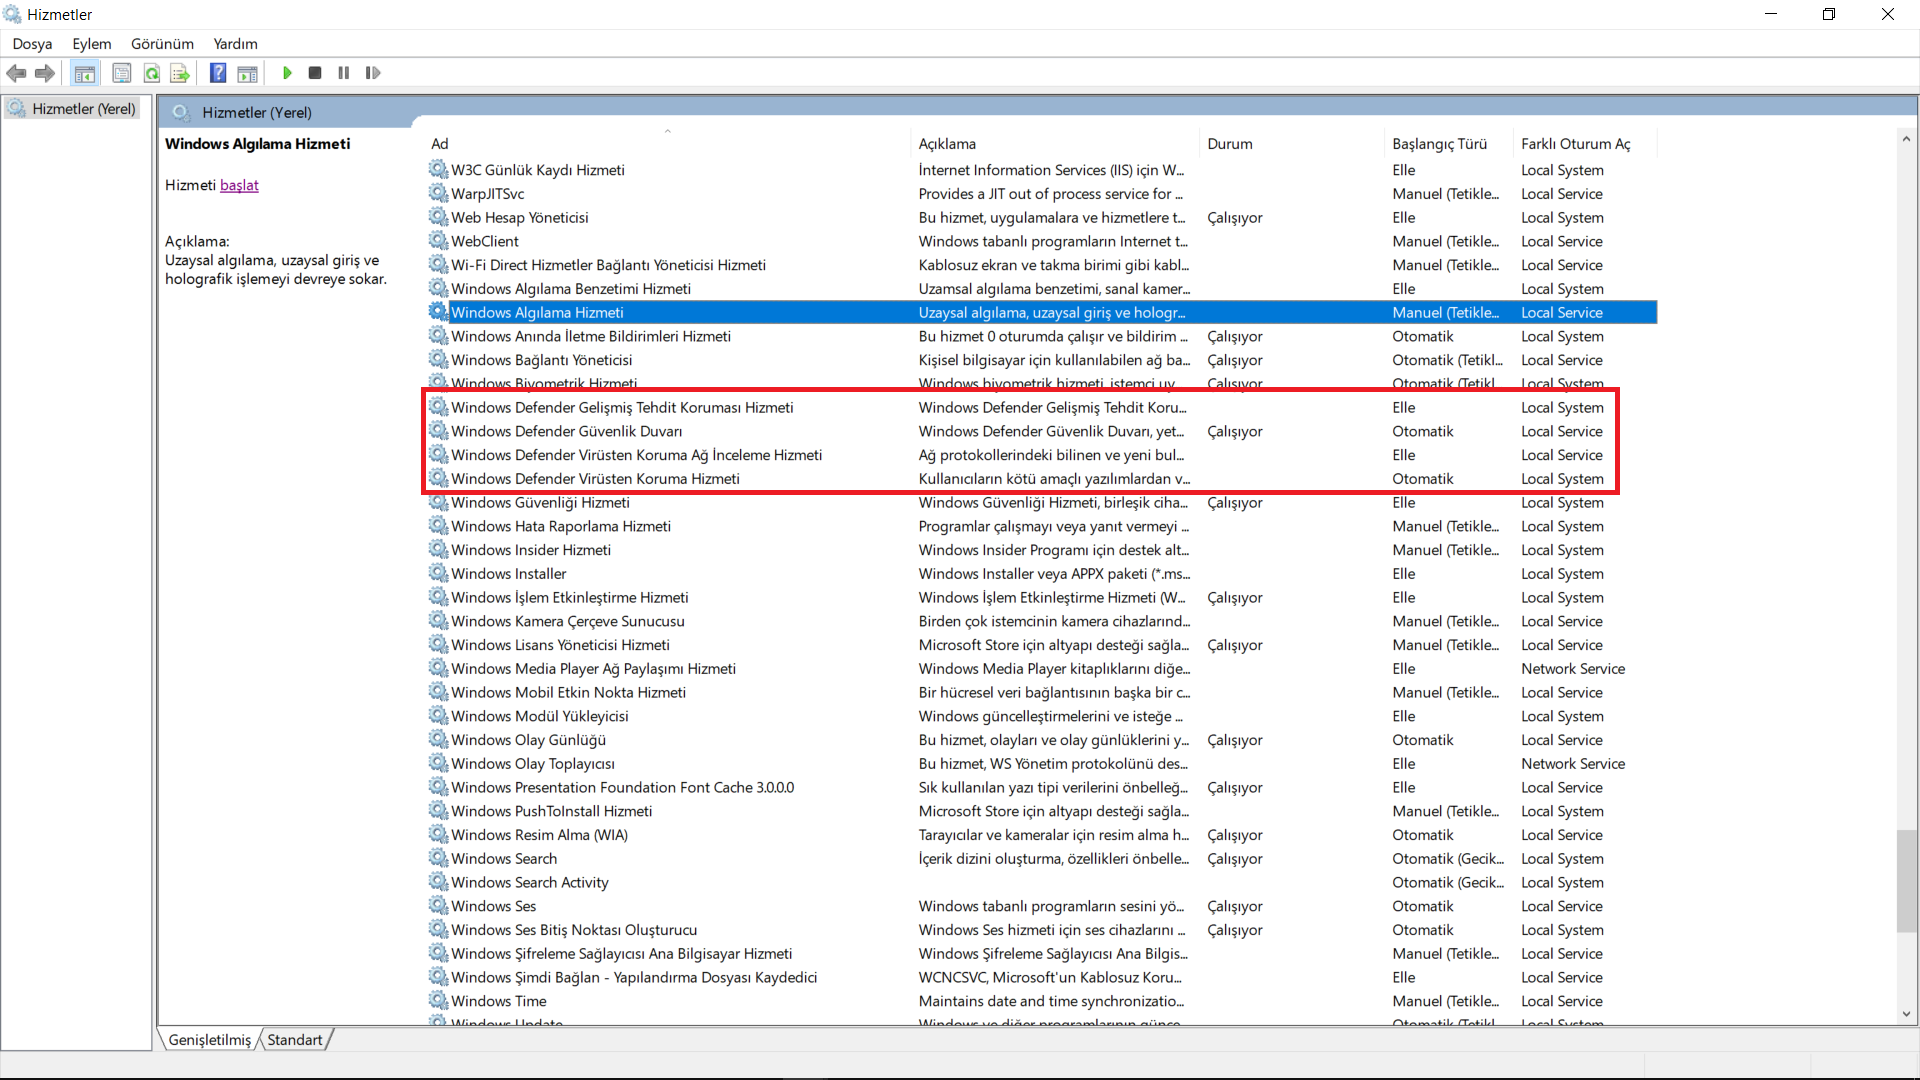Image resolution: width=1920 pixels, height=1080 pixels.
Task: Click gear icon beside Windows Modül Yükleyicisi
Action: point(438,716)
